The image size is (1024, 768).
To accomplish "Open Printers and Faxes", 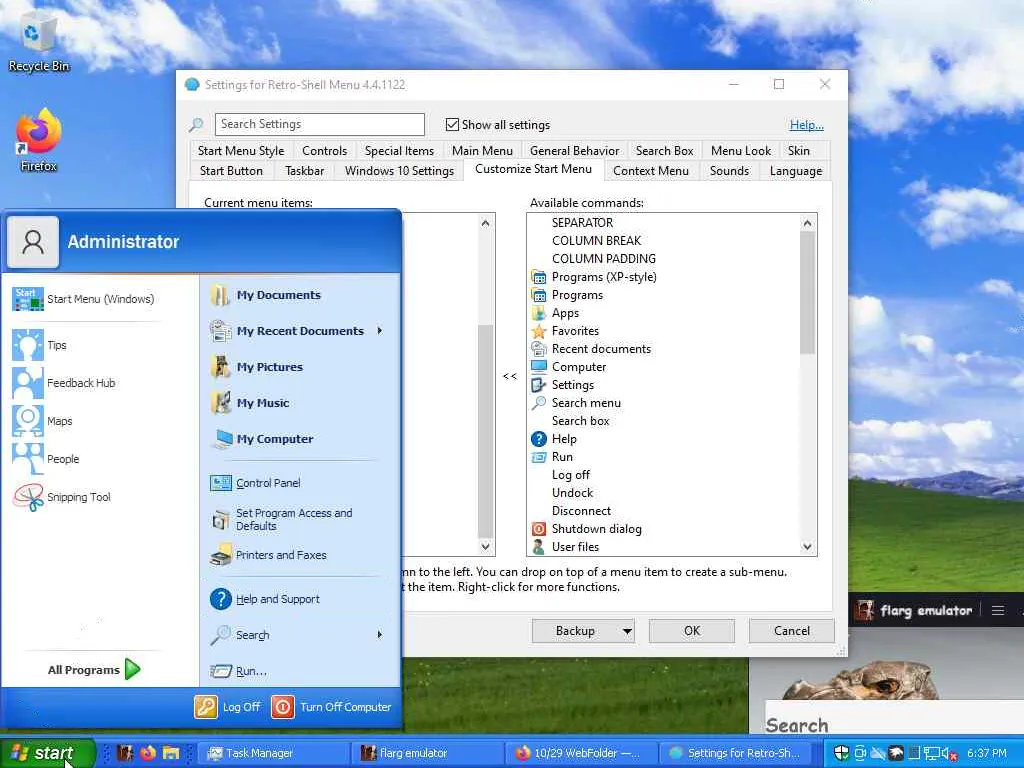I will tap(268, 555).
